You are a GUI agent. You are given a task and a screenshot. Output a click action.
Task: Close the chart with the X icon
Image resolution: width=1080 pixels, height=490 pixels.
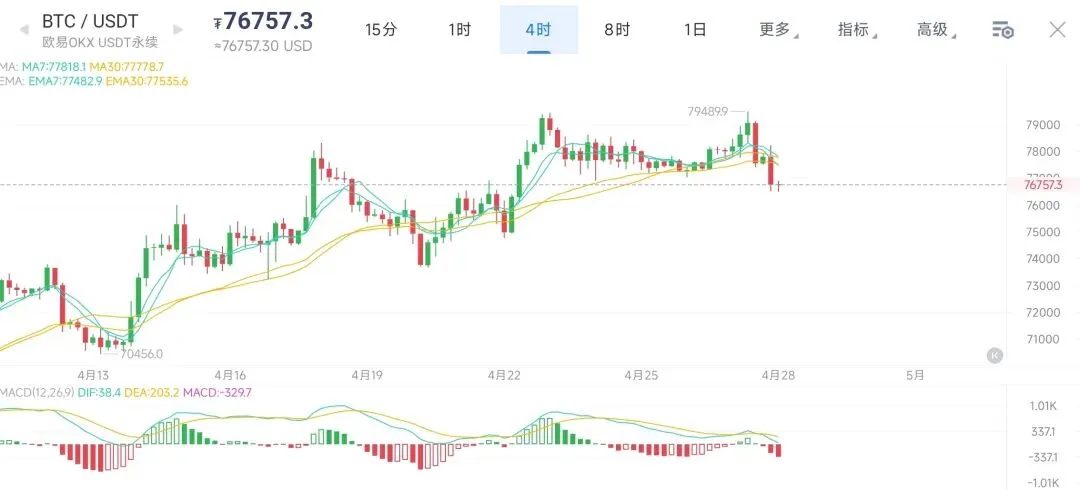[1057, 30]
